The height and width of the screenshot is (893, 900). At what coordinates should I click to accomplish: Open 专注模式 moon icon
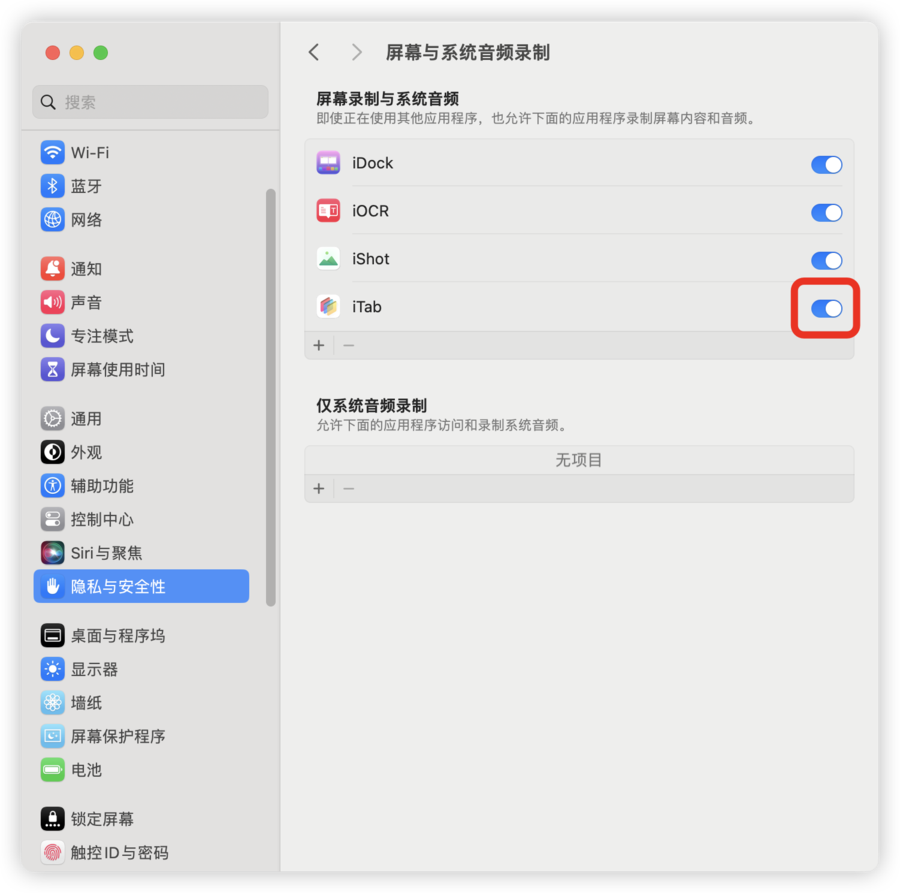point(52,336)
